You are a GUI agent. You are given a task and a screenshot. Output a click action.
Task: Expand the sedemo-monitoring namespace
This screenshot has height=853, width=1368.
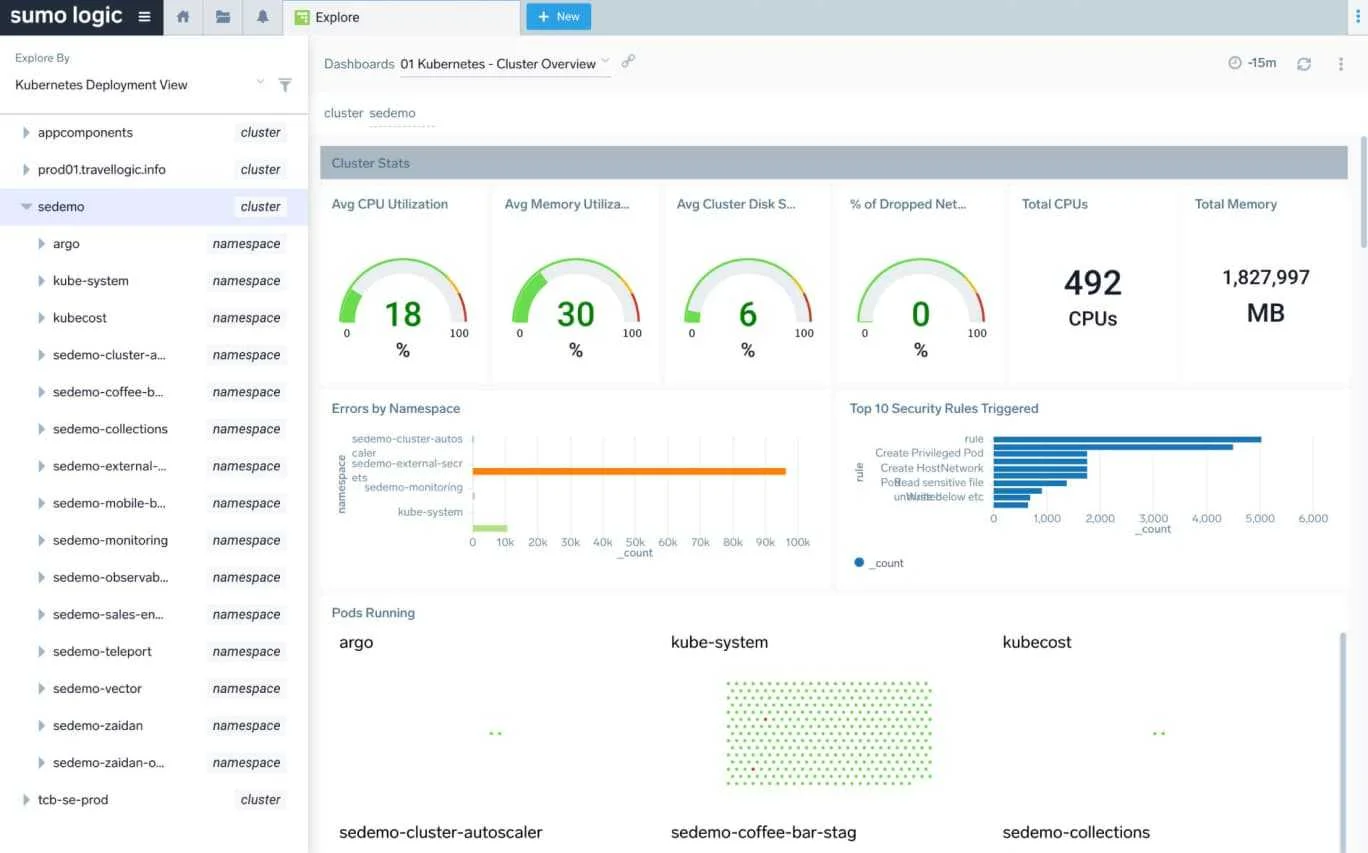[41, 540]
